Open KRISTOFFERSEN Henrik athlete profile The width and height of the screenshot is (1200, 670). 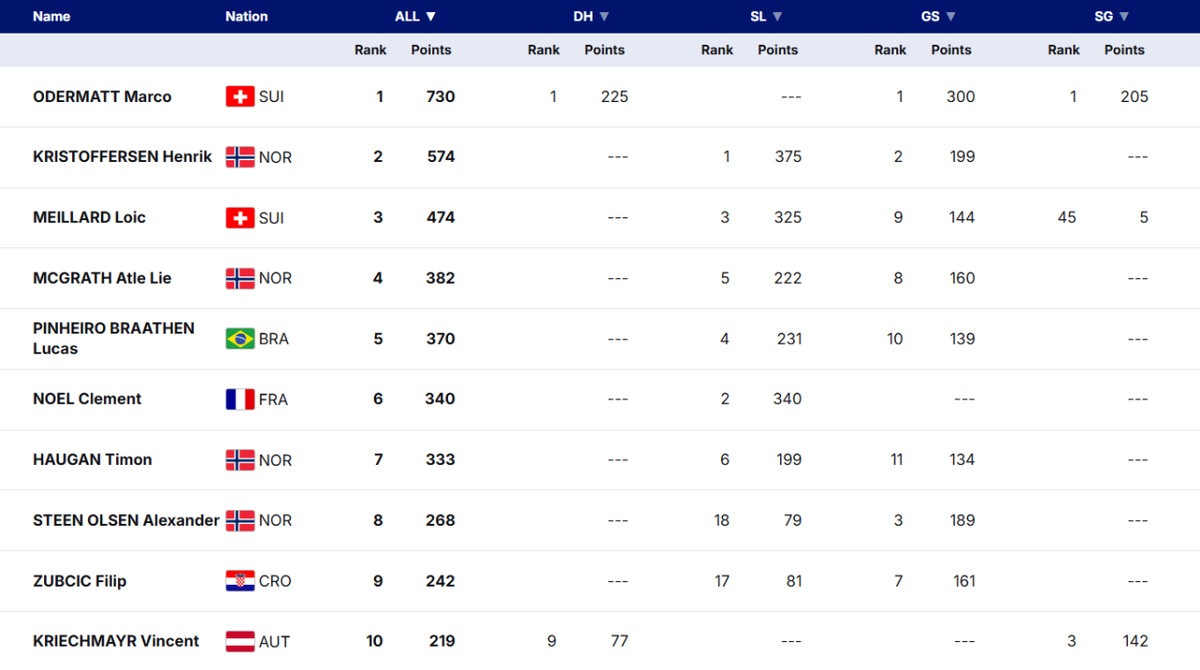click(x=122, y=157)
